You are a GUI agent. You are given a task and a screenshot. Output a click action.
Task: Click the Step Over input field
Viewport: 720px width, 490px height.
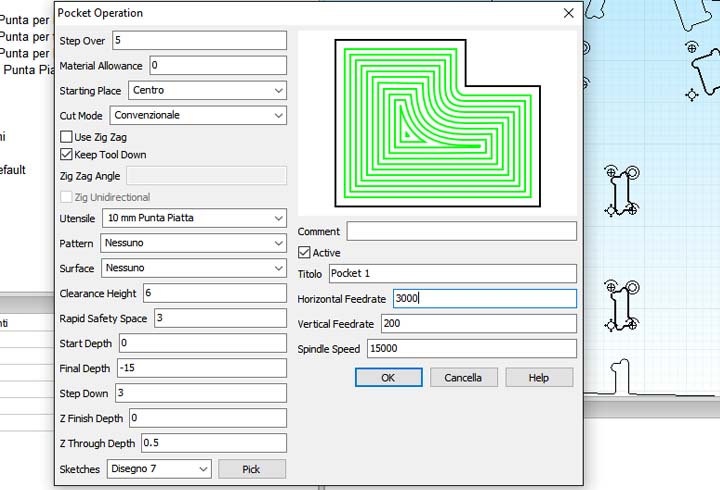200,40
